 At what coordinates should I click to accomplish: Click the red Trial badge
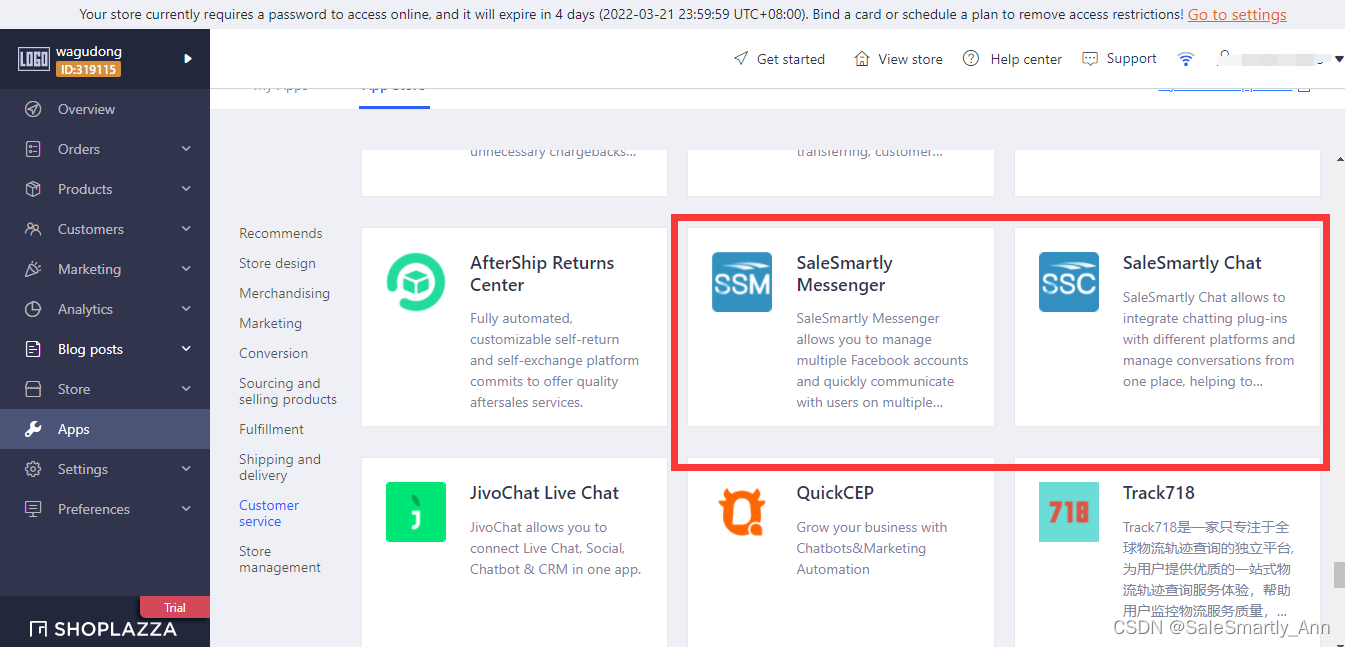click(x=175, y=607)
